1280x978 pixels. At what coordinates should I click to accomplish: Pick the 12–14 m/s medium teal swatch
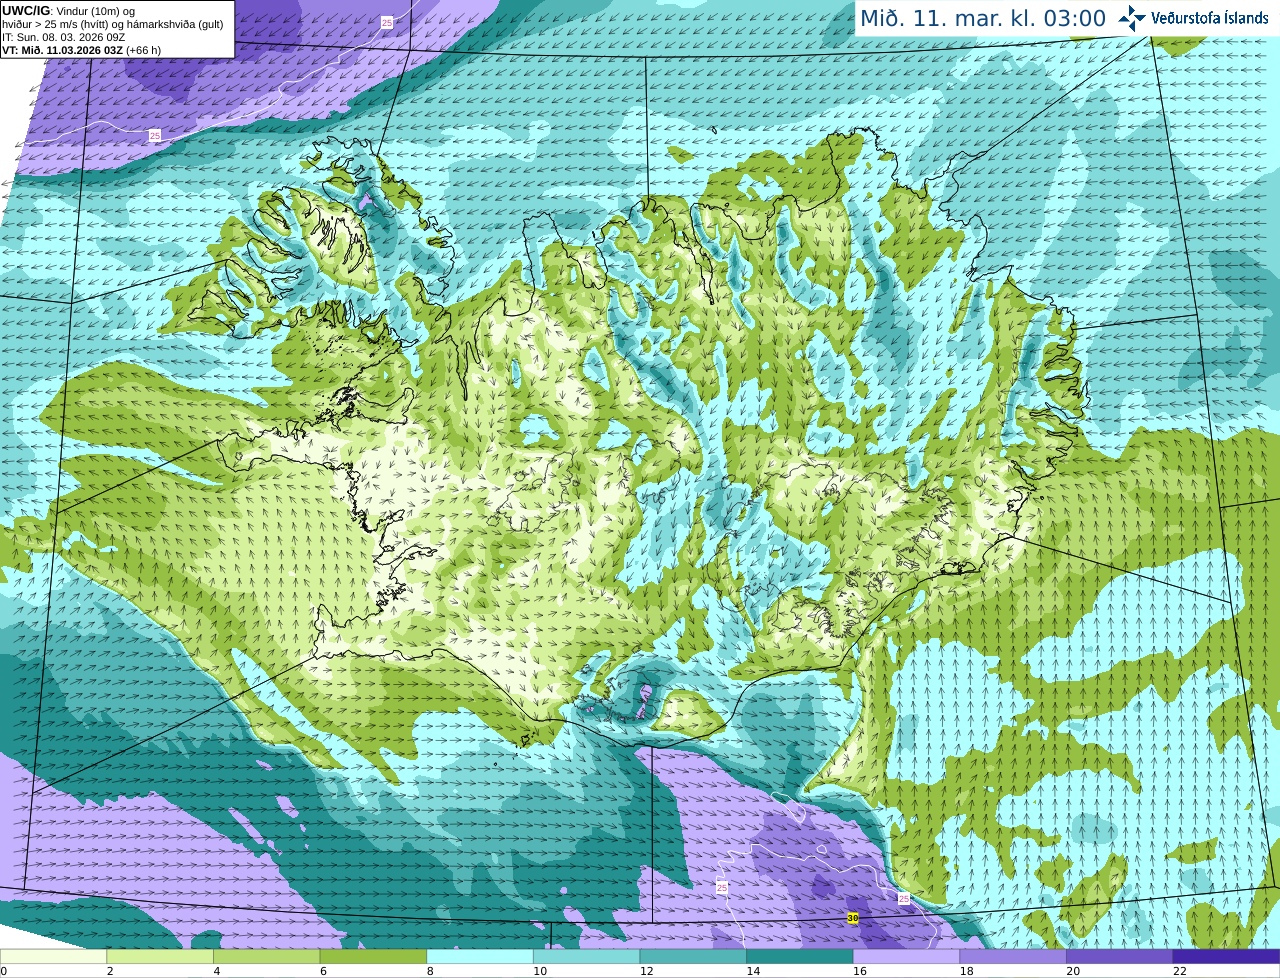pyautogui.click(x=693, y=957)
